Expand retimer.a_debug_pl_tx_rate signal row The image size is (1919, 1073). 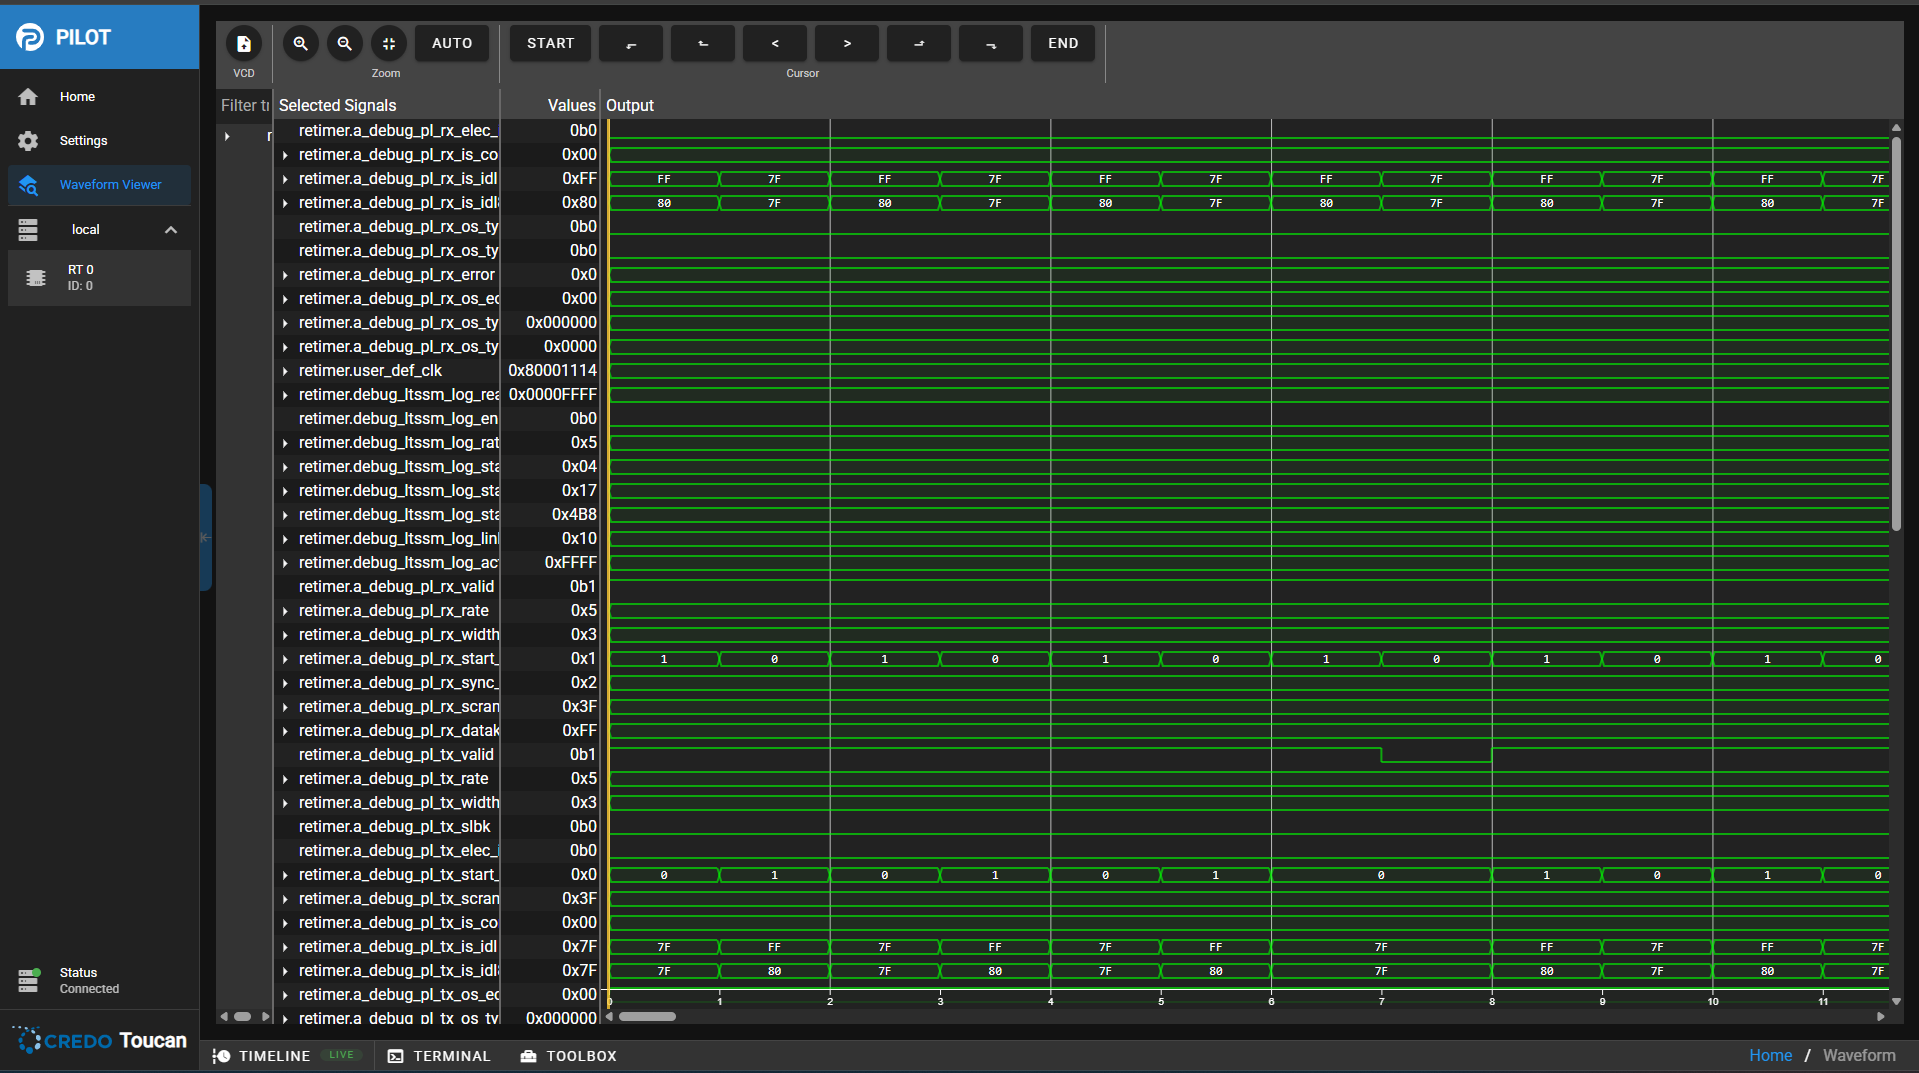285,779
